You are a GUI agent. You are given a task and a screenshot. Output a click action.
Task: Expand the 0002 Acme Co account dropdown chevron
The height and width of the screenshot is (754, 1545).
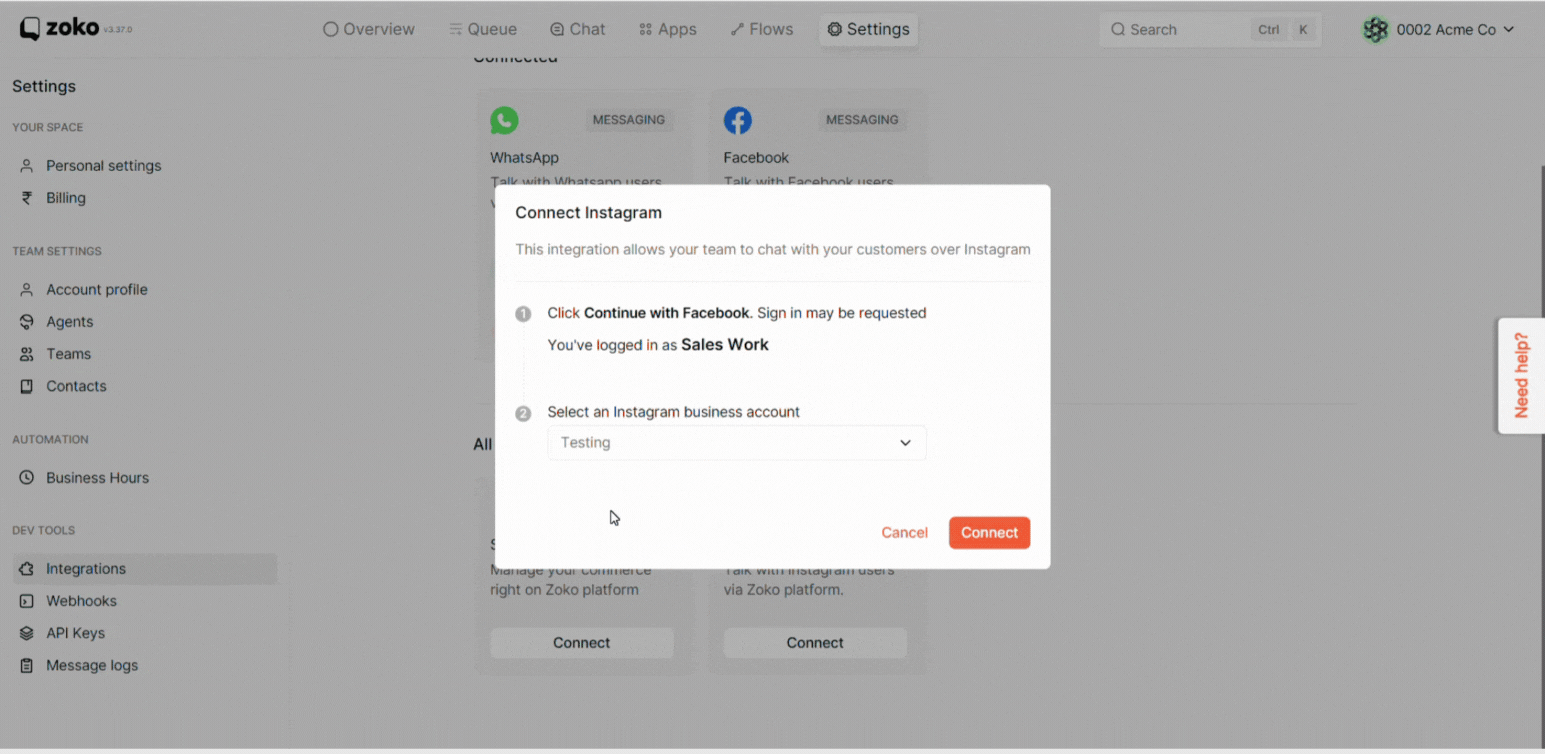(1508, 30)
